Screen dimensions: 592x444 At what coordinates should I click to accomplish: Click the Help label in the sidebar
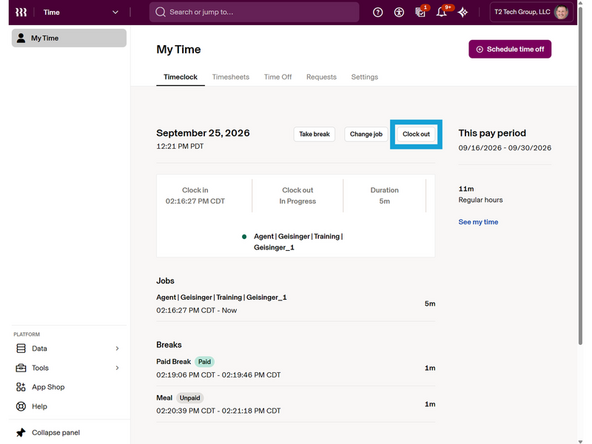click(x=39, y=407)
